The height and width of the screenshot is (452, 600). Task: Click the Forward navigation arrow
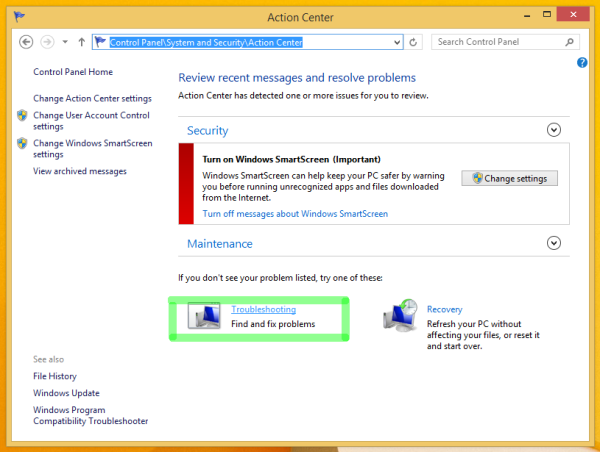point(47,42)
